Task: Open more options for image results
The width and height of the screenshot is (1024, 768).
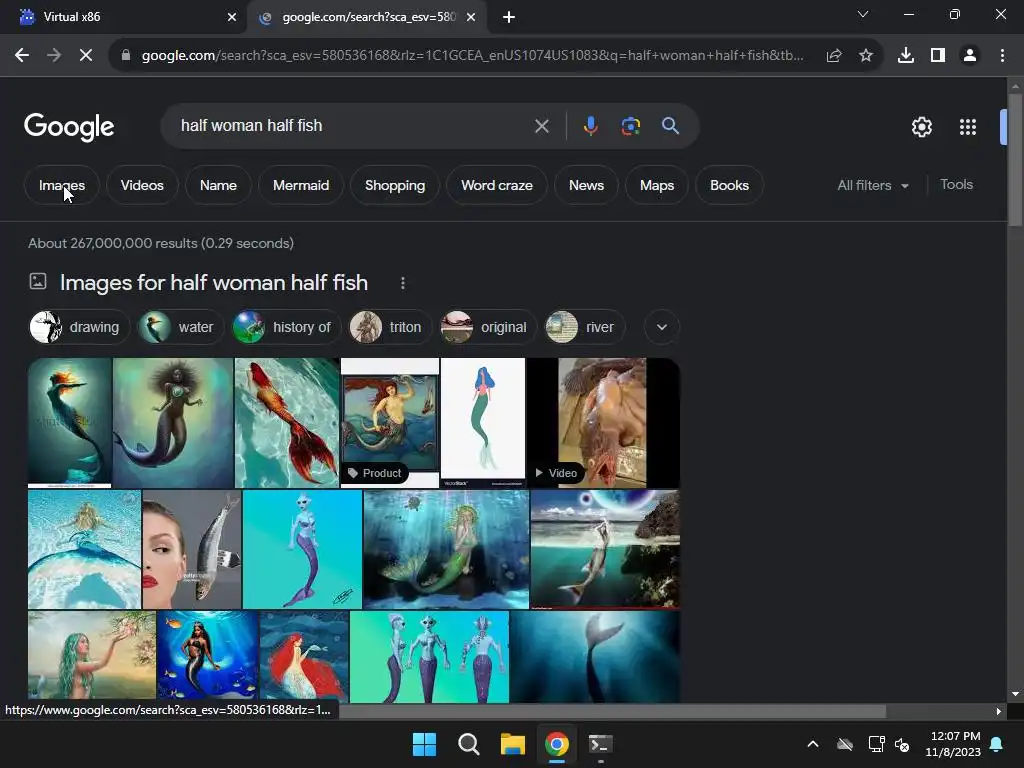Action: [x=403, y=283]
